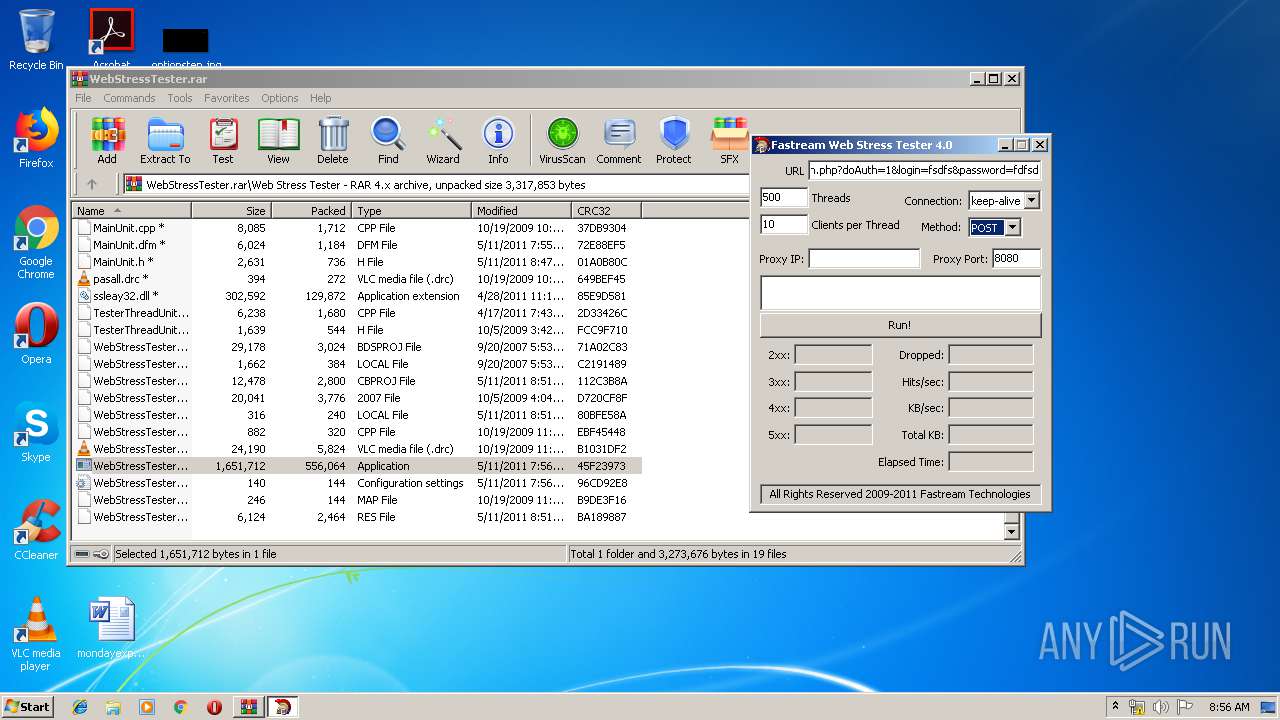Open the Tools menu
The width and height of the screenshot is (1280, 720).
point(180,98)
